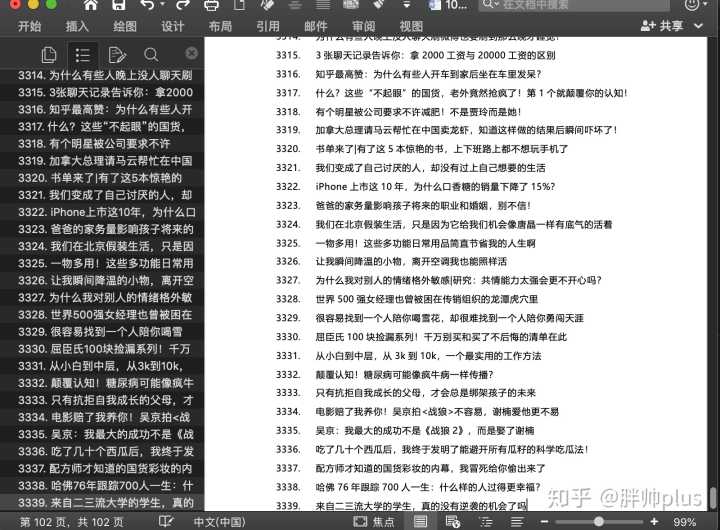The height and width of the screenshot is (530, 720).
Task: Click the Word document title icon
Action: pyautogui.click(x=434, y=5)
